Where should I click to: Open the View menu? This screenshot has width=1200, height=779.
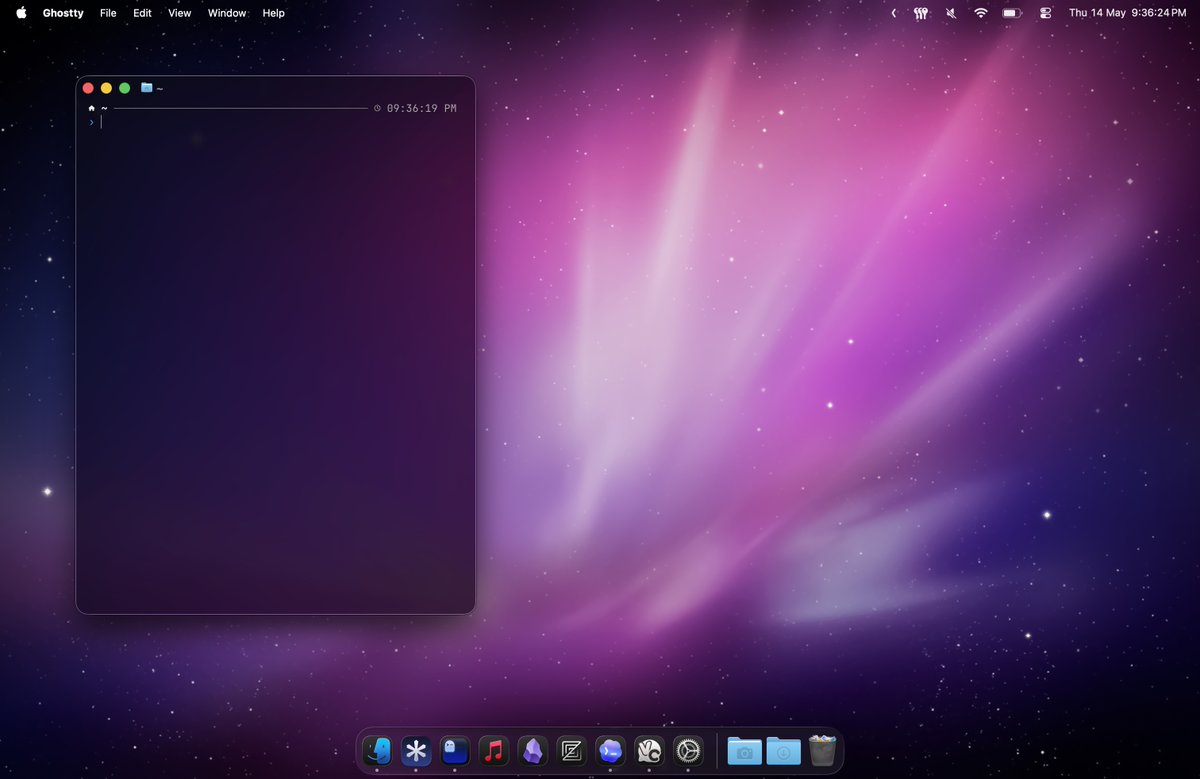pos(179,13)
